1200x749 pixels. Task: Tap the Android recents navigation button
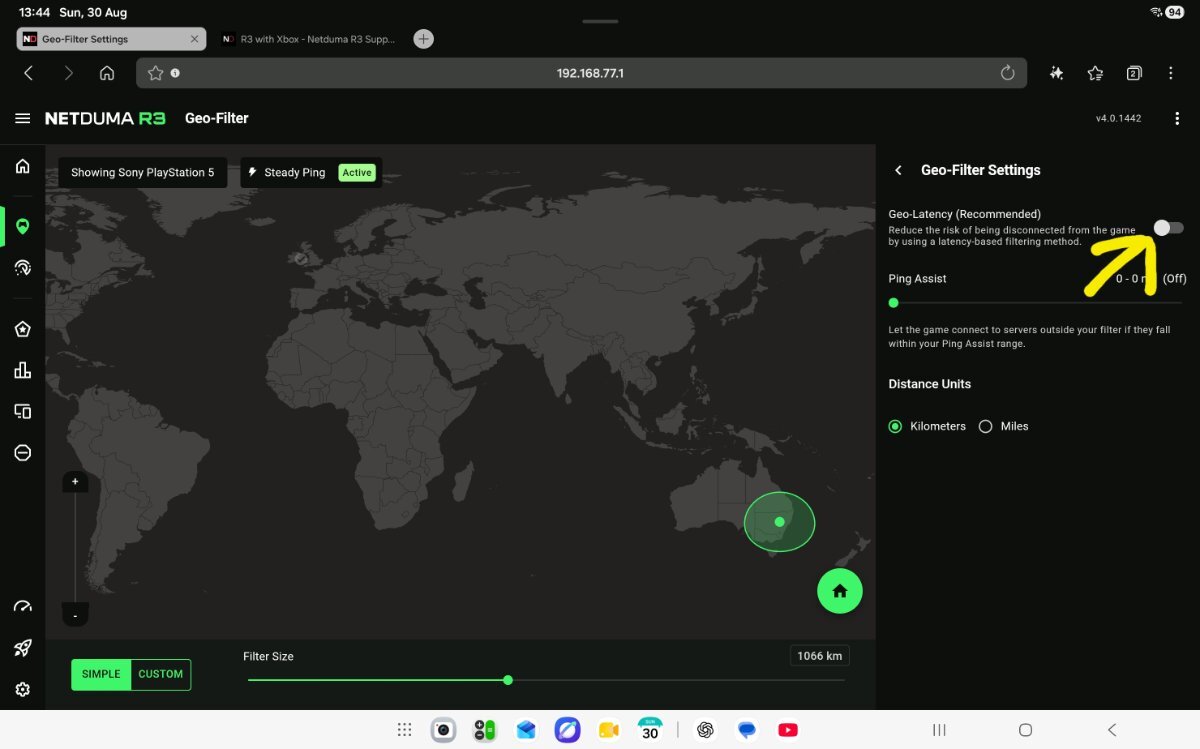[x=939, y=730]
